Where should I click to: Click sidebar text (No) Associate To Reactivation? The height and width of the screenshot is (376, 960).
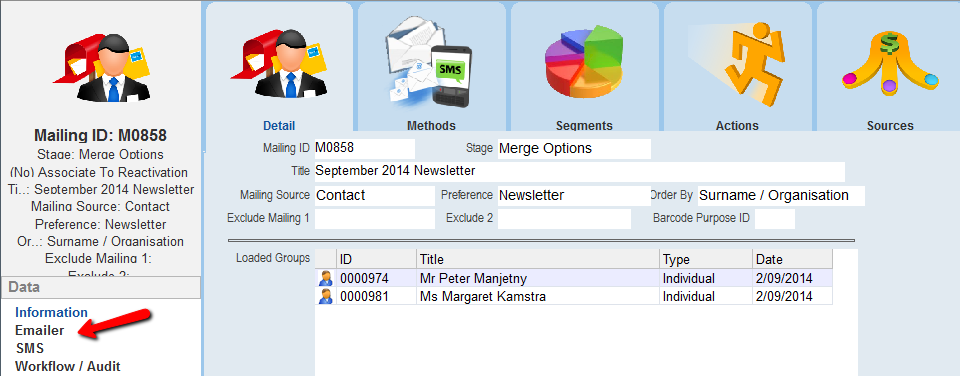click(x=99, y=173)
